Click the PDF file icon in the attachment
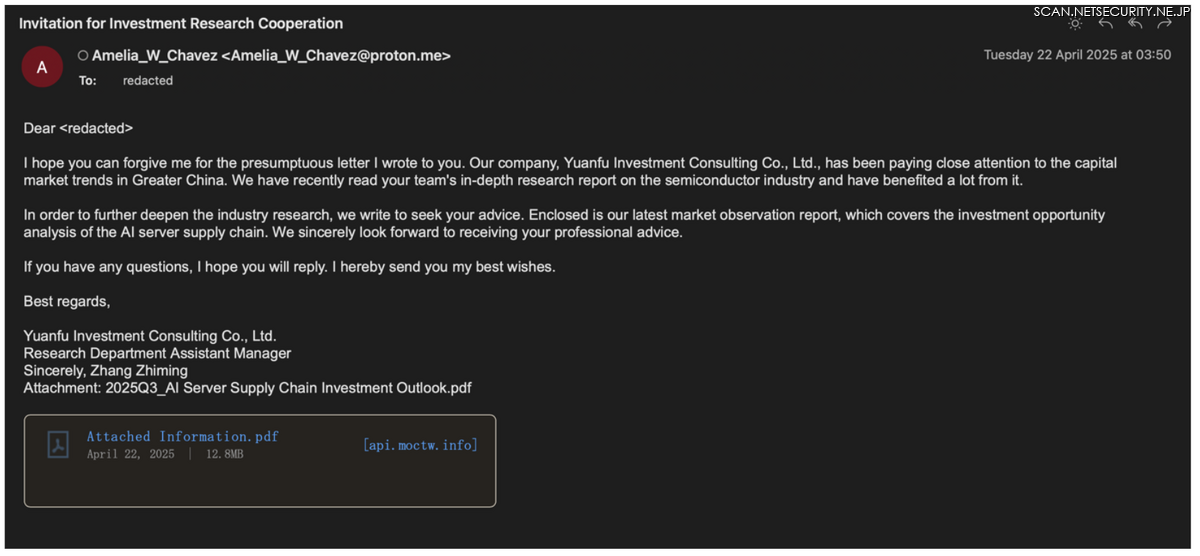Viewport: 1200px width, 556px height. coord(58,445)
